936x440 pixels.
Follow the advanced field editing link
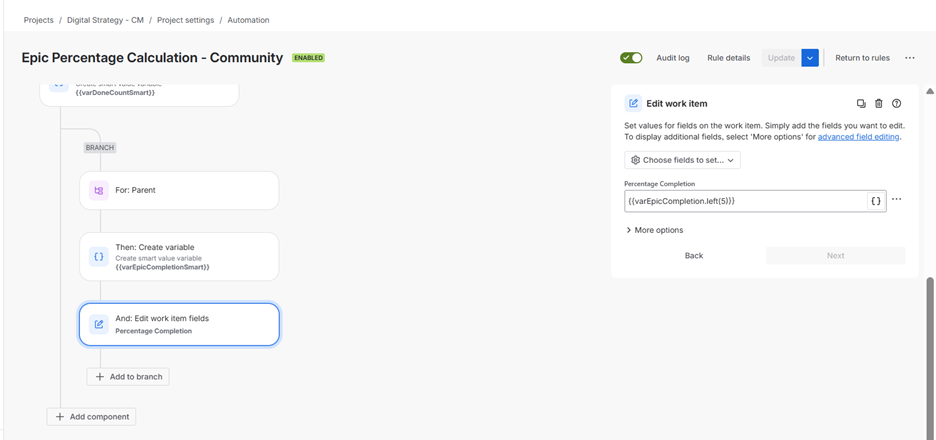click(858, 137)
